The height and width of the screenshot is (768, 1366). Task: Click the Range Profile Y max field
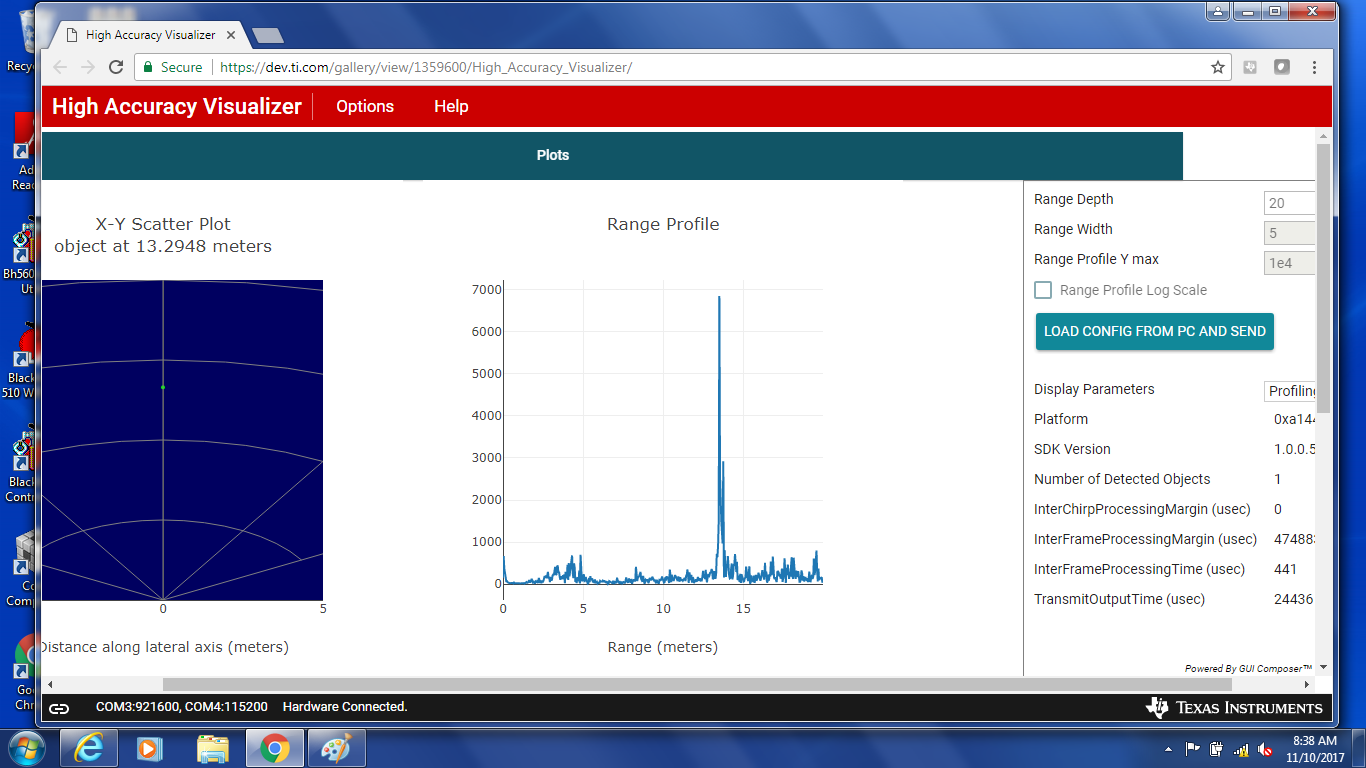[x=1290, y=263]
